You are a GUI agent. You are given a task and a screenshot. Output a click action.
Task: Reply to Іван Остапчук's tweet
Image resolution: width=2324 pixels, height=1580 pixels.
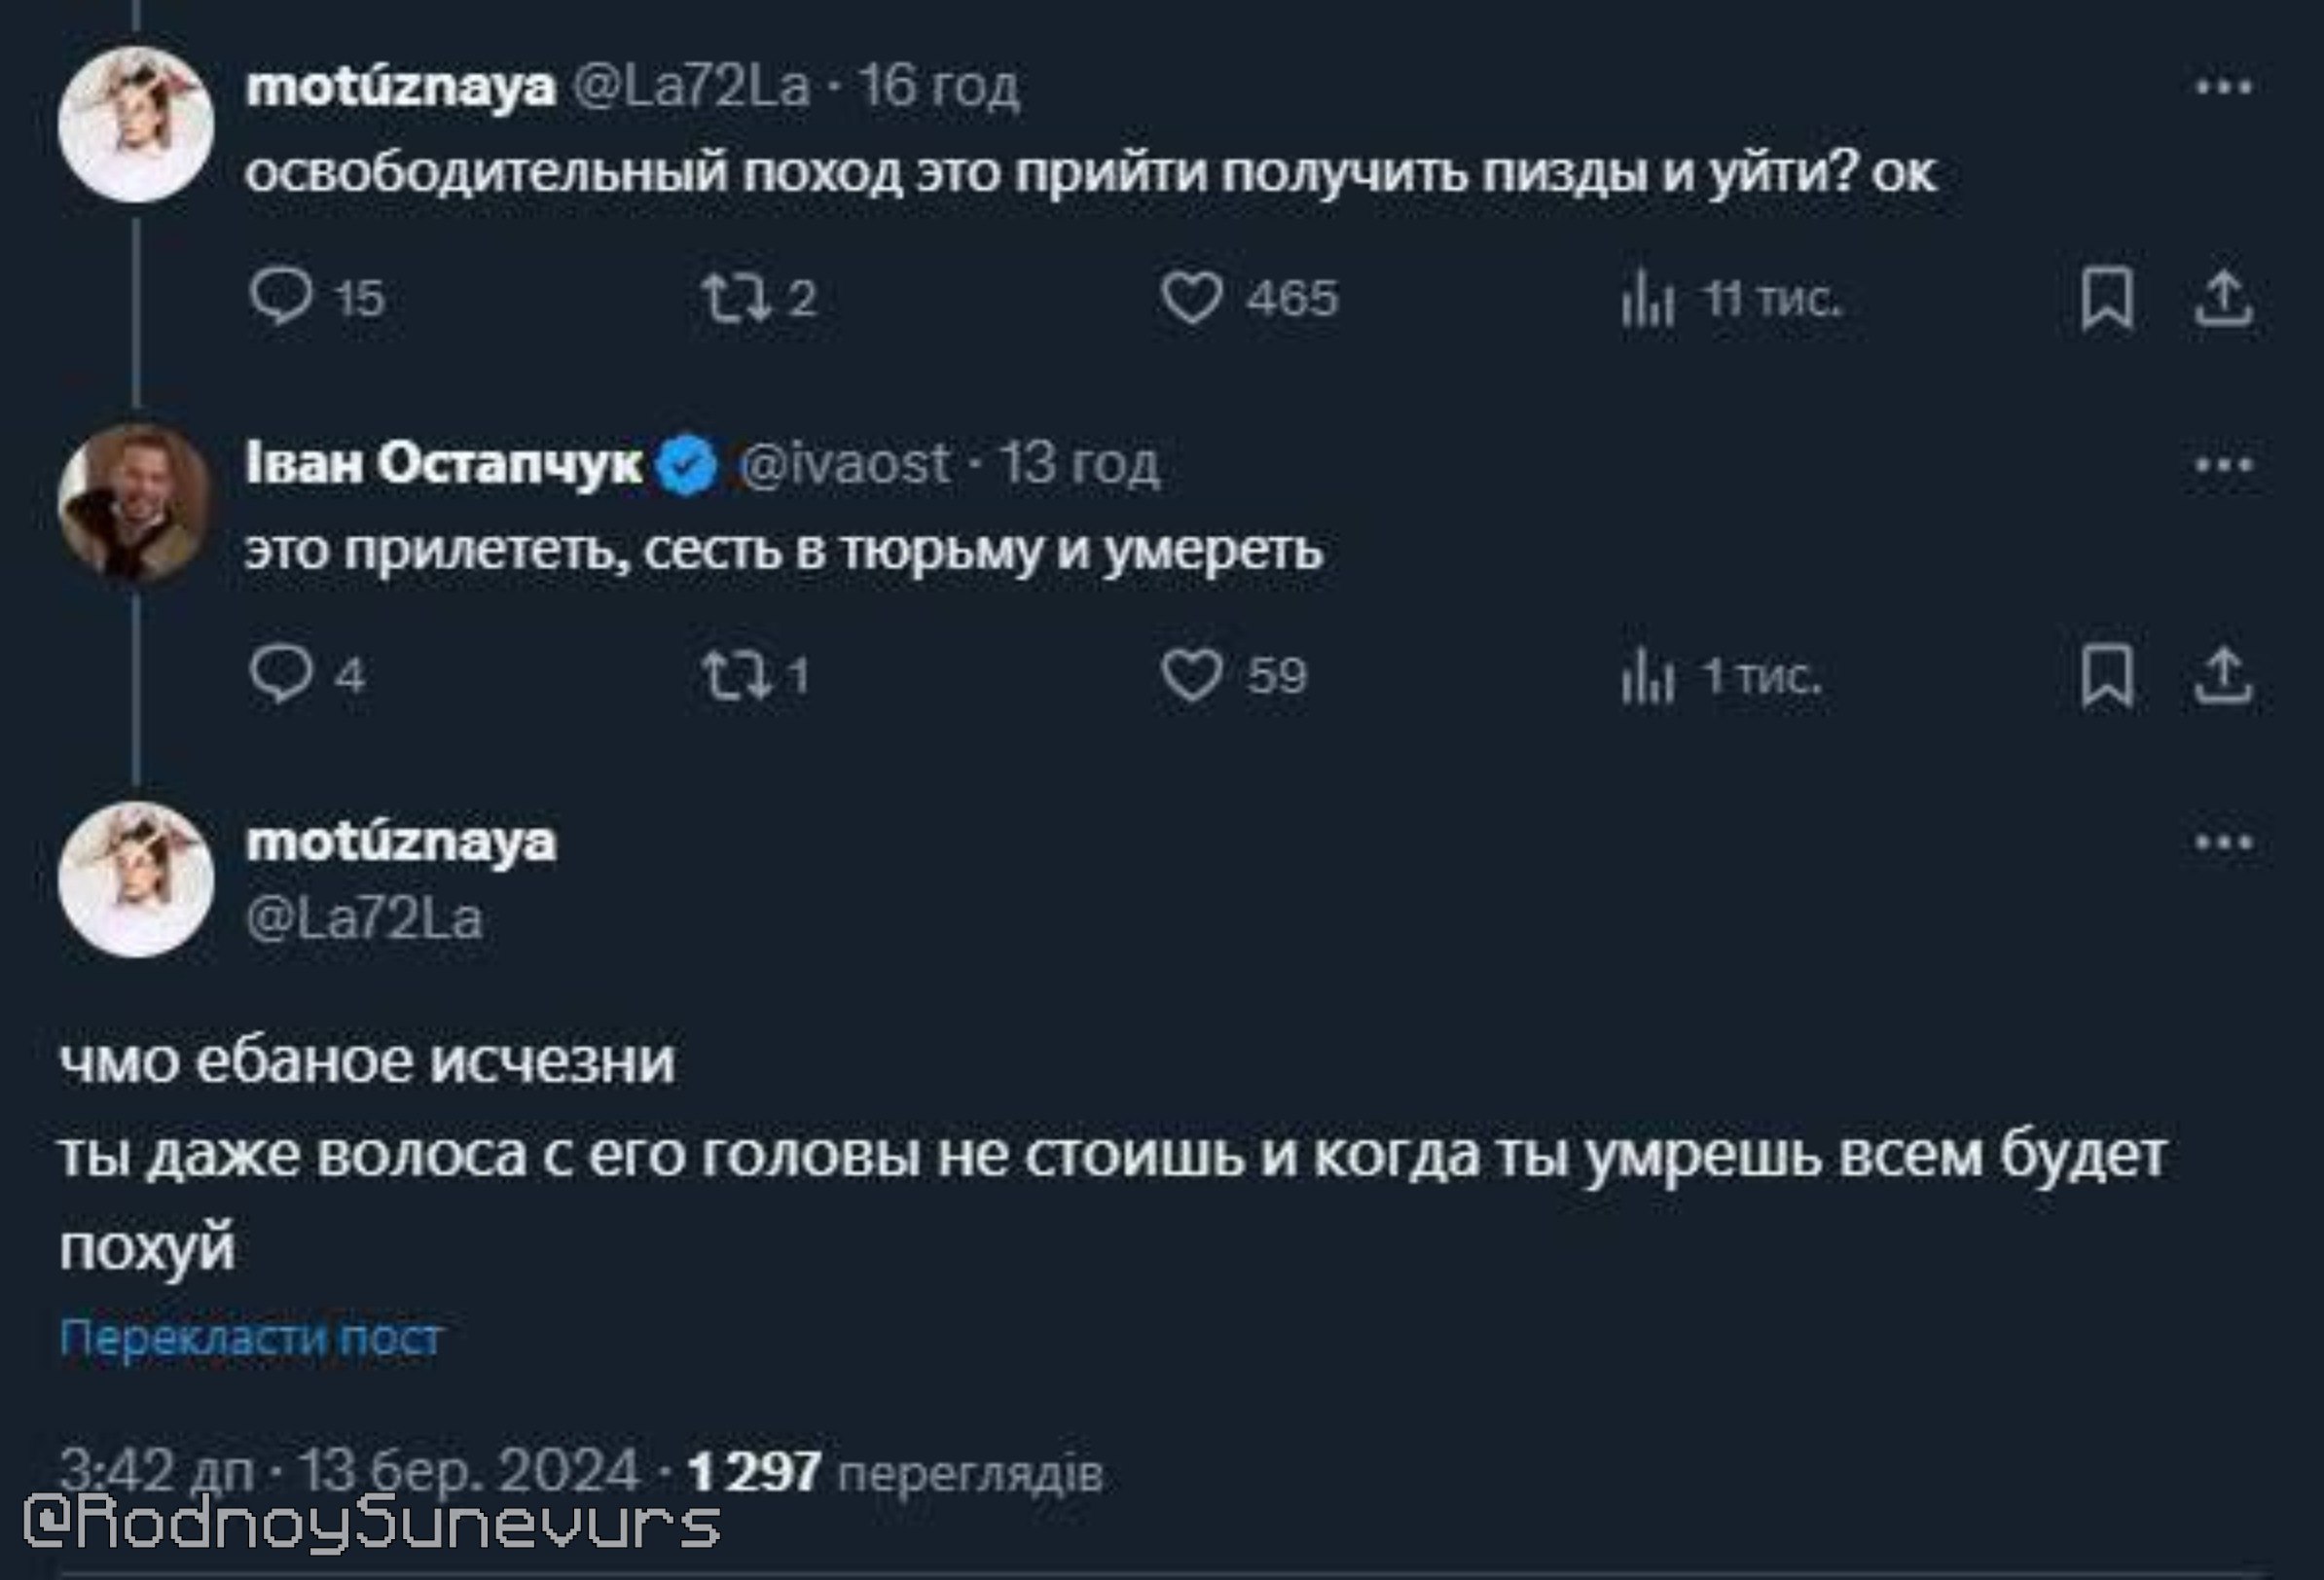click(x=281, y=675)
